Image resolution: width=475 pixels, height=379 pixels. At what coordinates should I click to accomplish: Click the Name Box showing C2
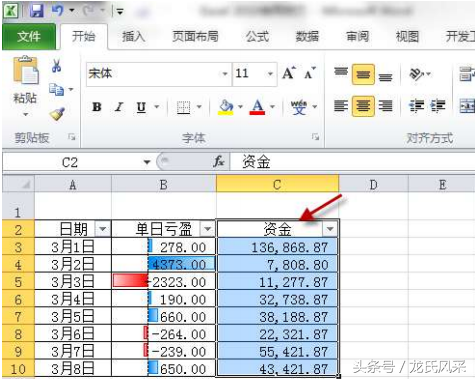(71, 162)
